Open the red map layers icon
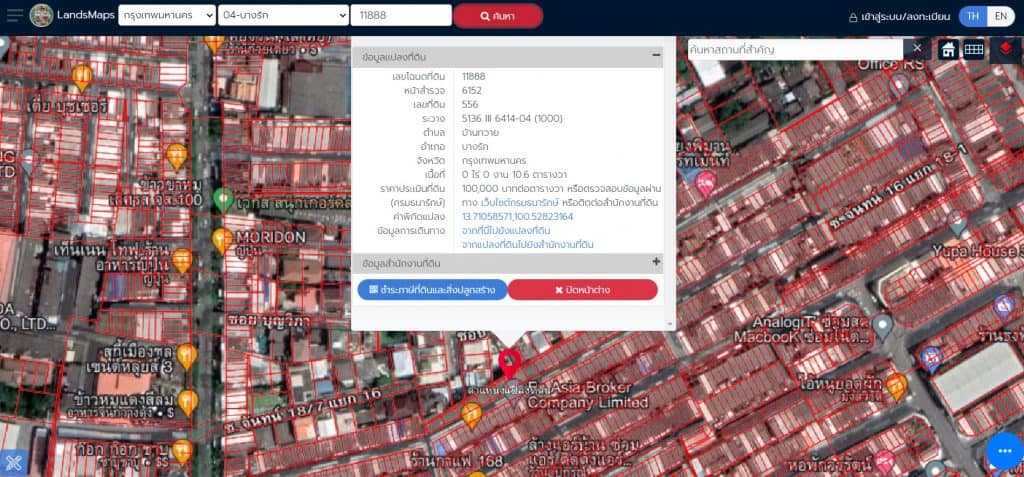This screenshot has height=477, width=1024. pyautogui.click(x=1005, y=49)
